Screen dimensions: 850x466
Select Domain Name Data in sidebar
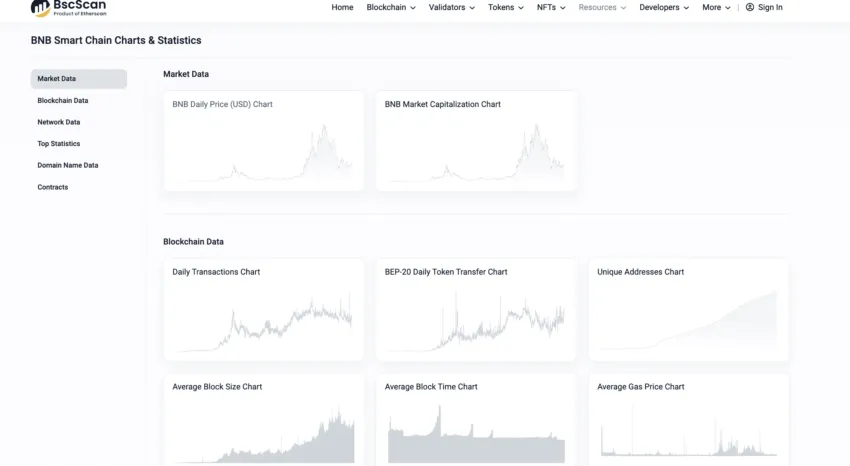tap(68, 165)
